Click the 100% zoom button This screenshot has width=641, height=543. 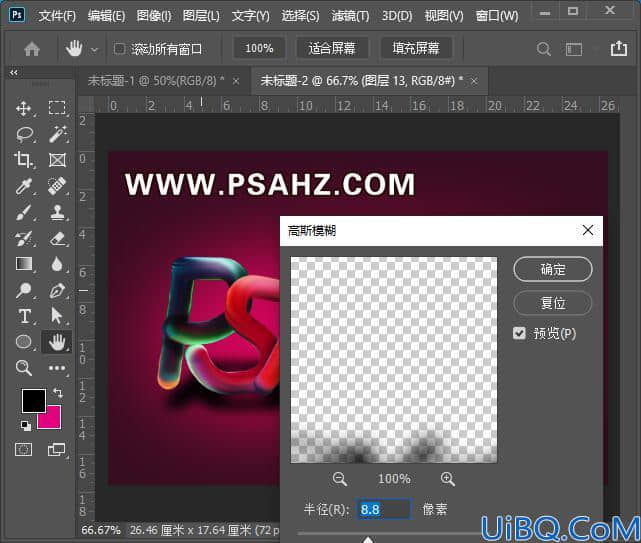(259, 49)
